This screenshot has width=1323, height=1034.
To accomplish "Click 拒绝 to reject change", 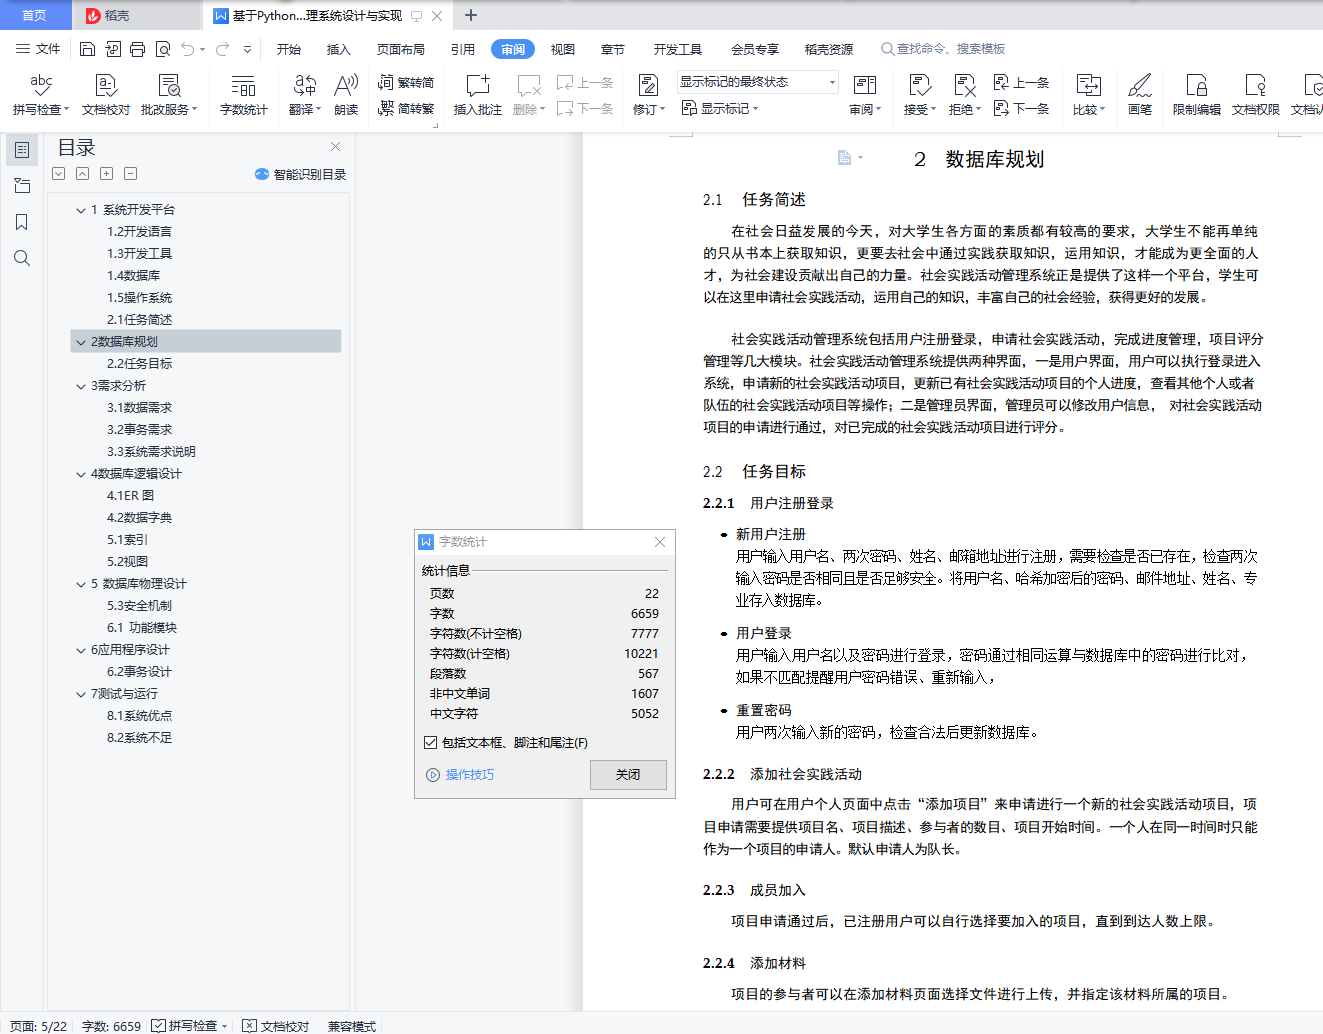I will click(x=965, y=95).
